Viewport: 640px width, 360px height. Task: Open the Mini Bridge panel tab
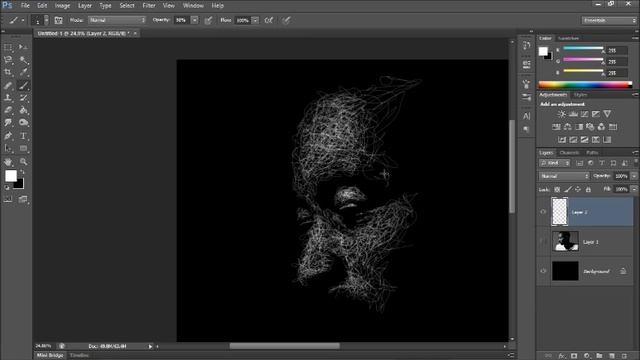click(50, 356)
